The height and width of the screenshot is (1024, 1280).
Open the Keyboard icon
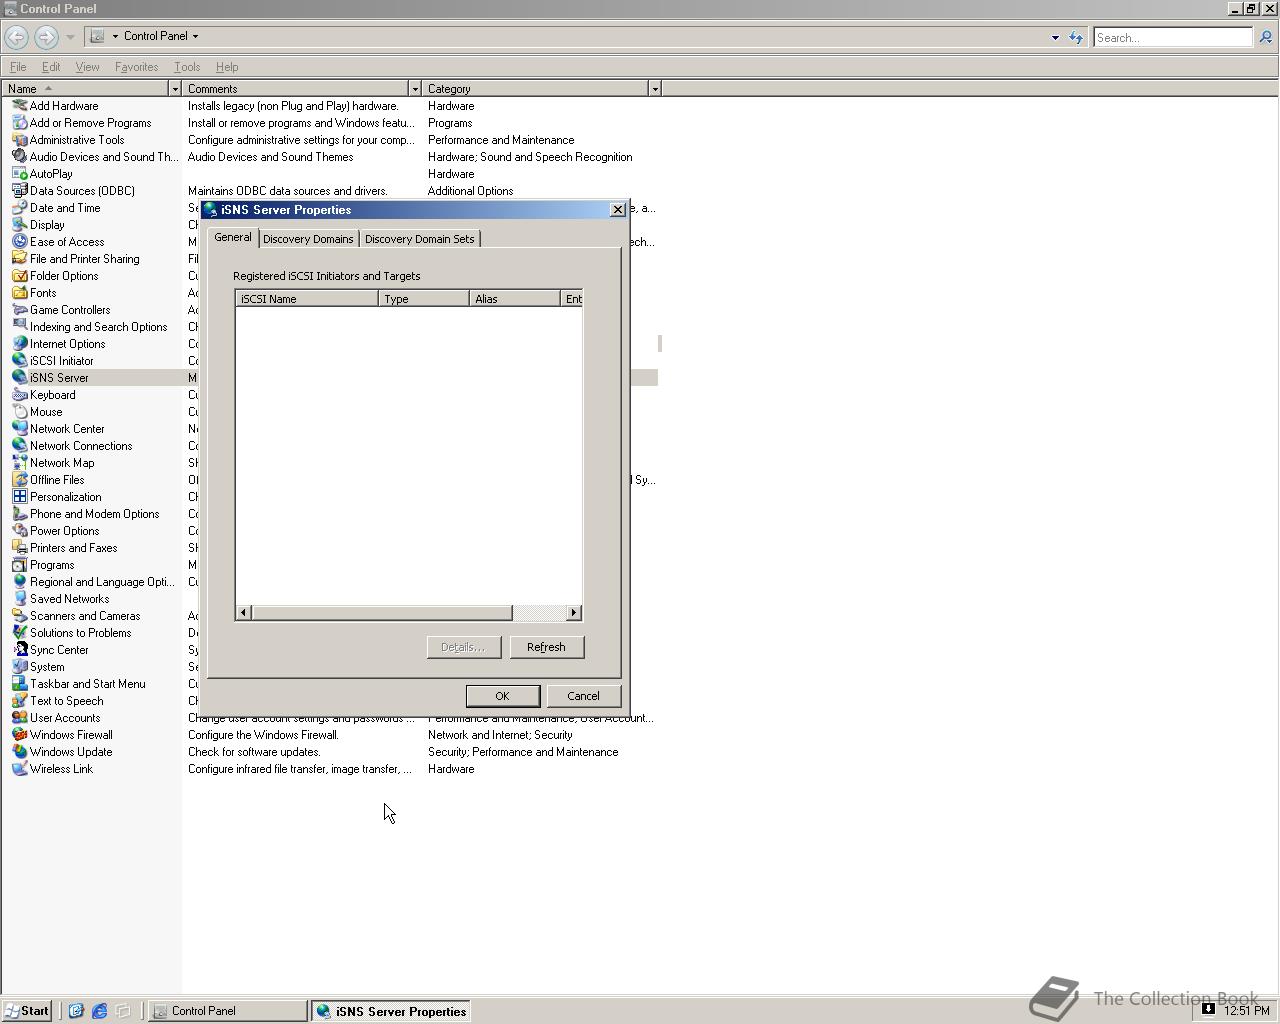pos(19,395)
